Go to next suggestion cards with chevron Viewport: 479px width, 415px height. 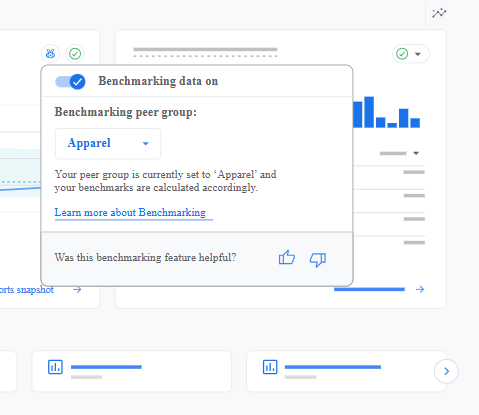pyautogui.click(x=446, y=371)
